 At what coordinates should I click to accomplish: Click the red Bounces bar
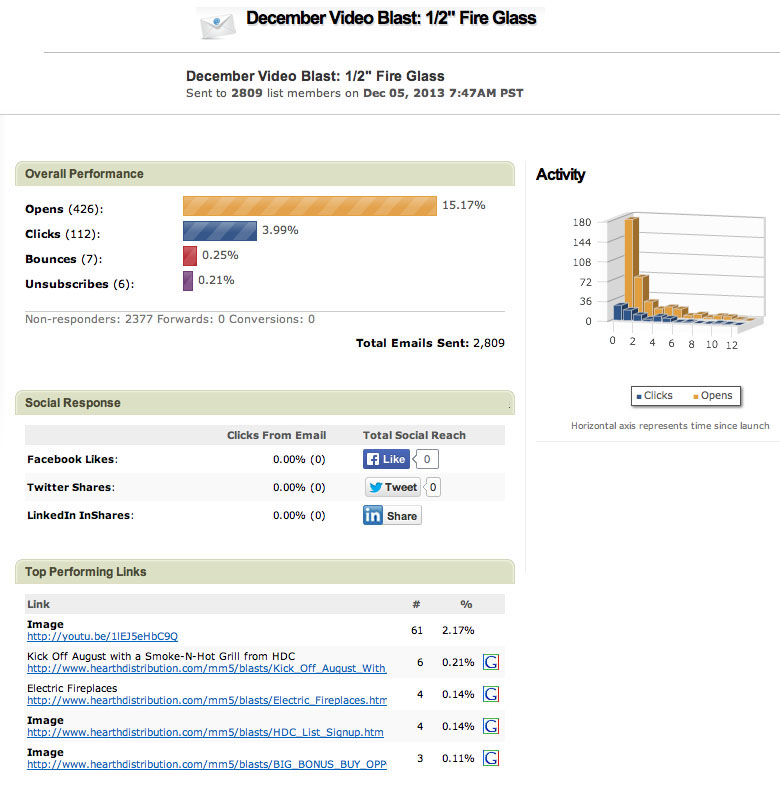coord(190,256)
